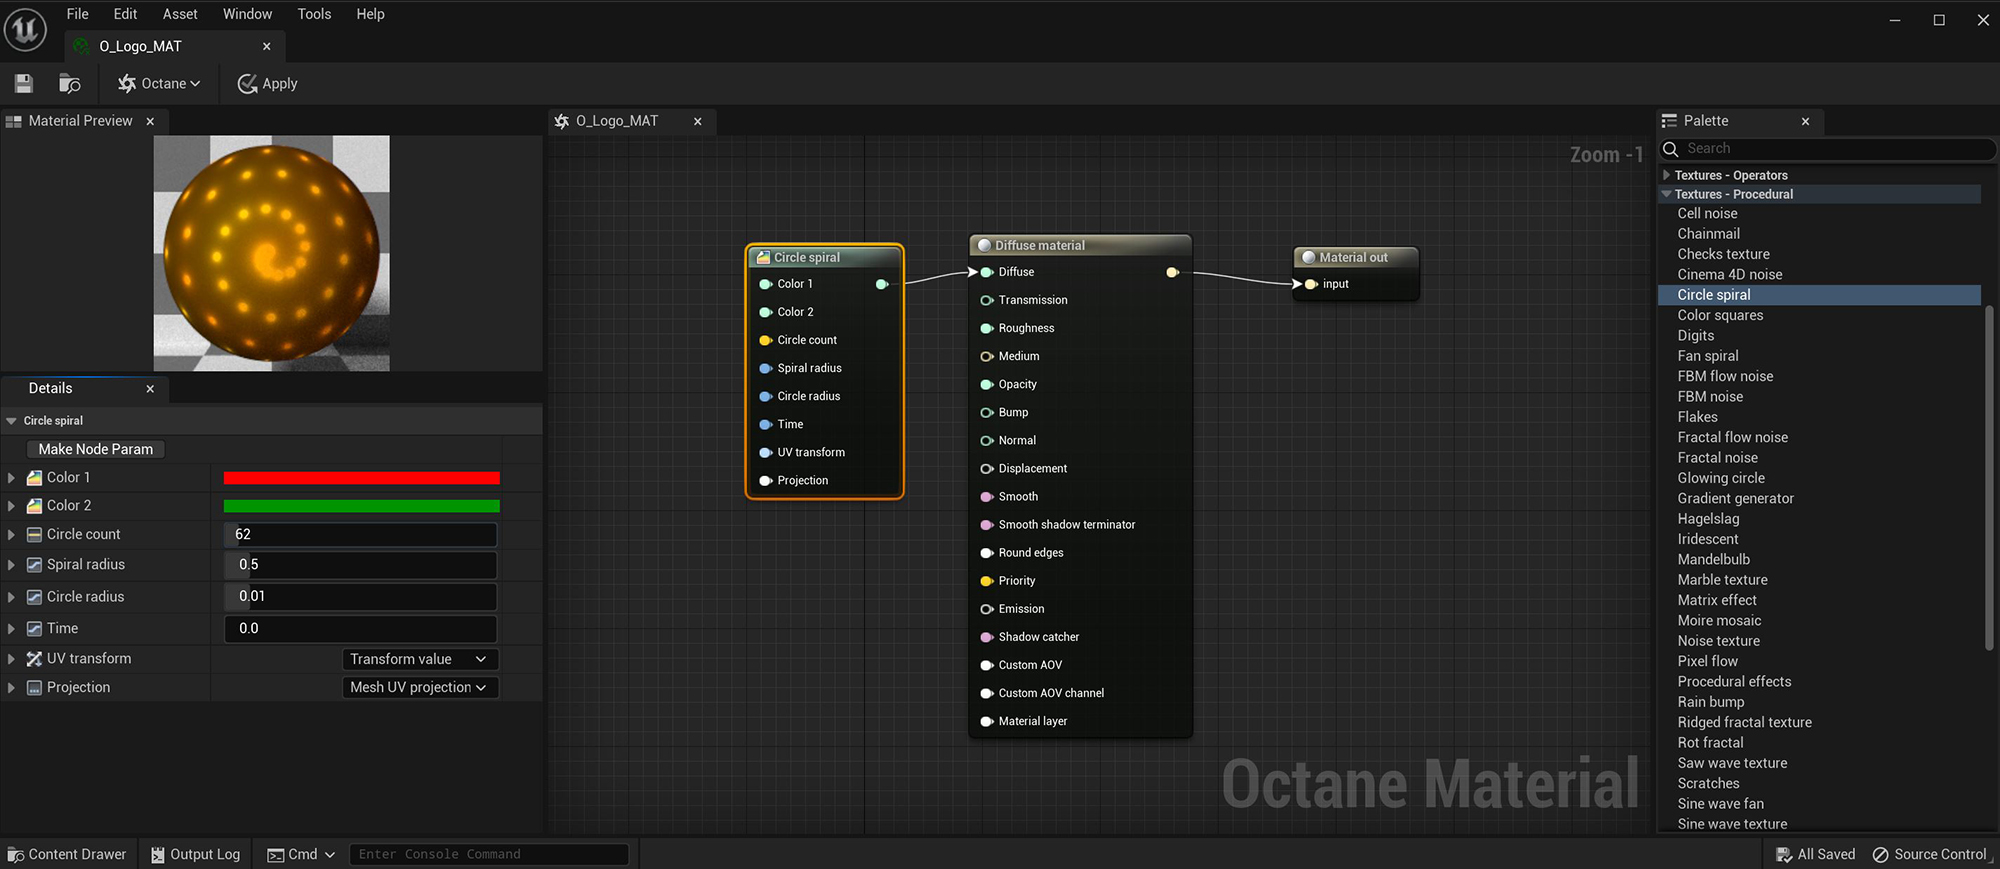
Task: Select Glowing circle in the palette
Action: [x=1721, y=478]
